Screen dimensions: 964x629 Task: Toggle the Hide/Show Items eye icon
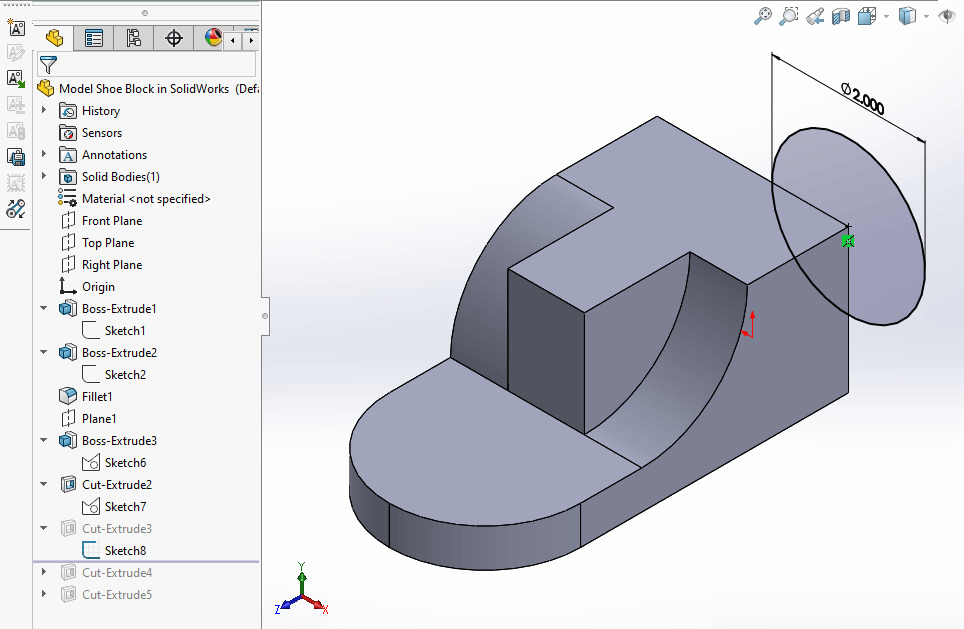coord(946,16)
